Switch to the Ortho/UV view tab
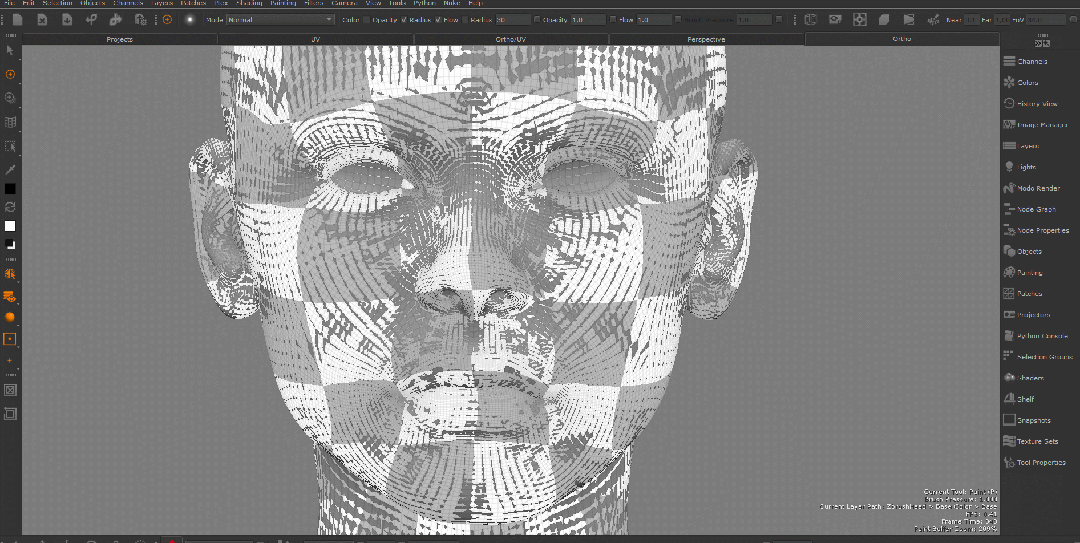The height and width of the screenshot is (543, 1080). coord(511,39)
